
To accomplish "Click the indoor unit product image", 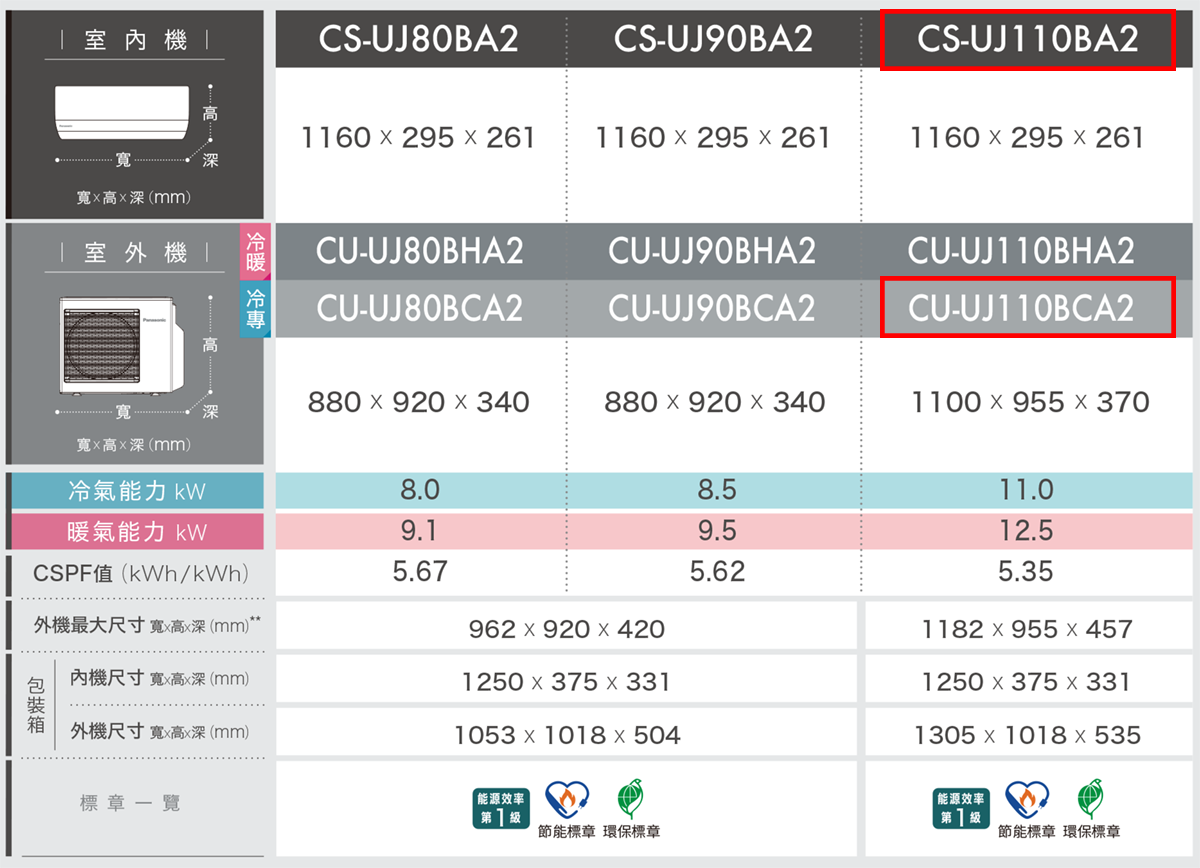I will (121, 112).
